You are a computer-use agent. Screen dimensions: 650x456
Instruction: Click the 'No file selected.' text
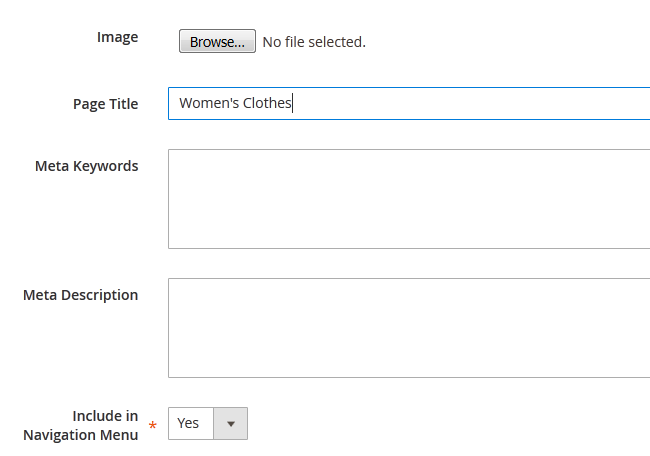(x=314, y=42)
